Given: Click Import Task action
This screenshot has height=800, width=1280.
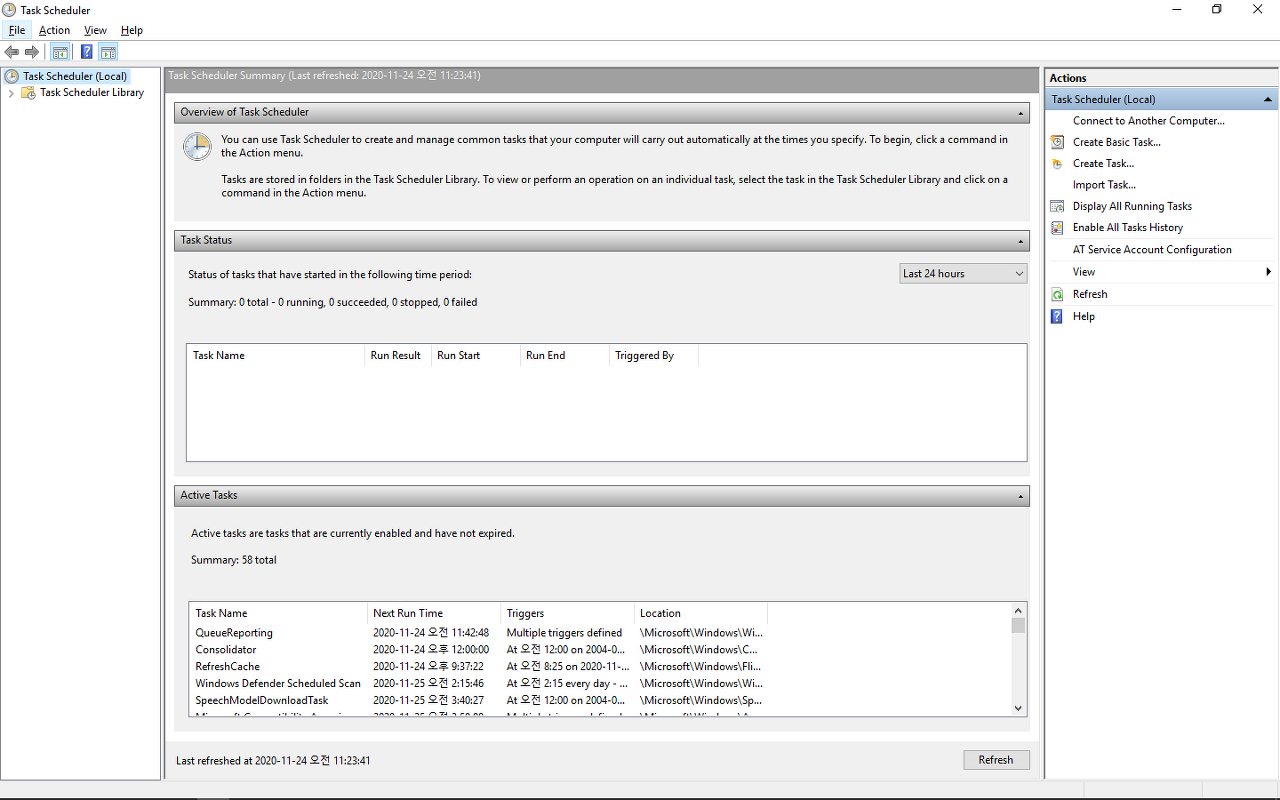Looking at the screenshot, I should (x=1104, y=185).
